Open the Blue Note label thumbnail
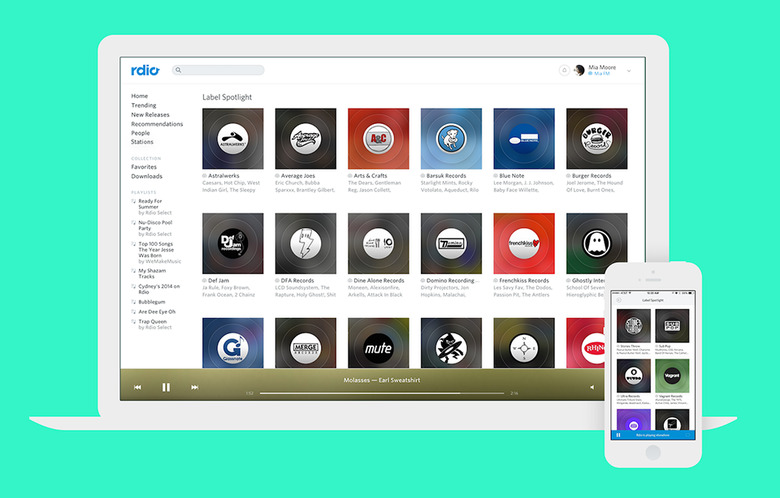 click(x=524, y=139)
